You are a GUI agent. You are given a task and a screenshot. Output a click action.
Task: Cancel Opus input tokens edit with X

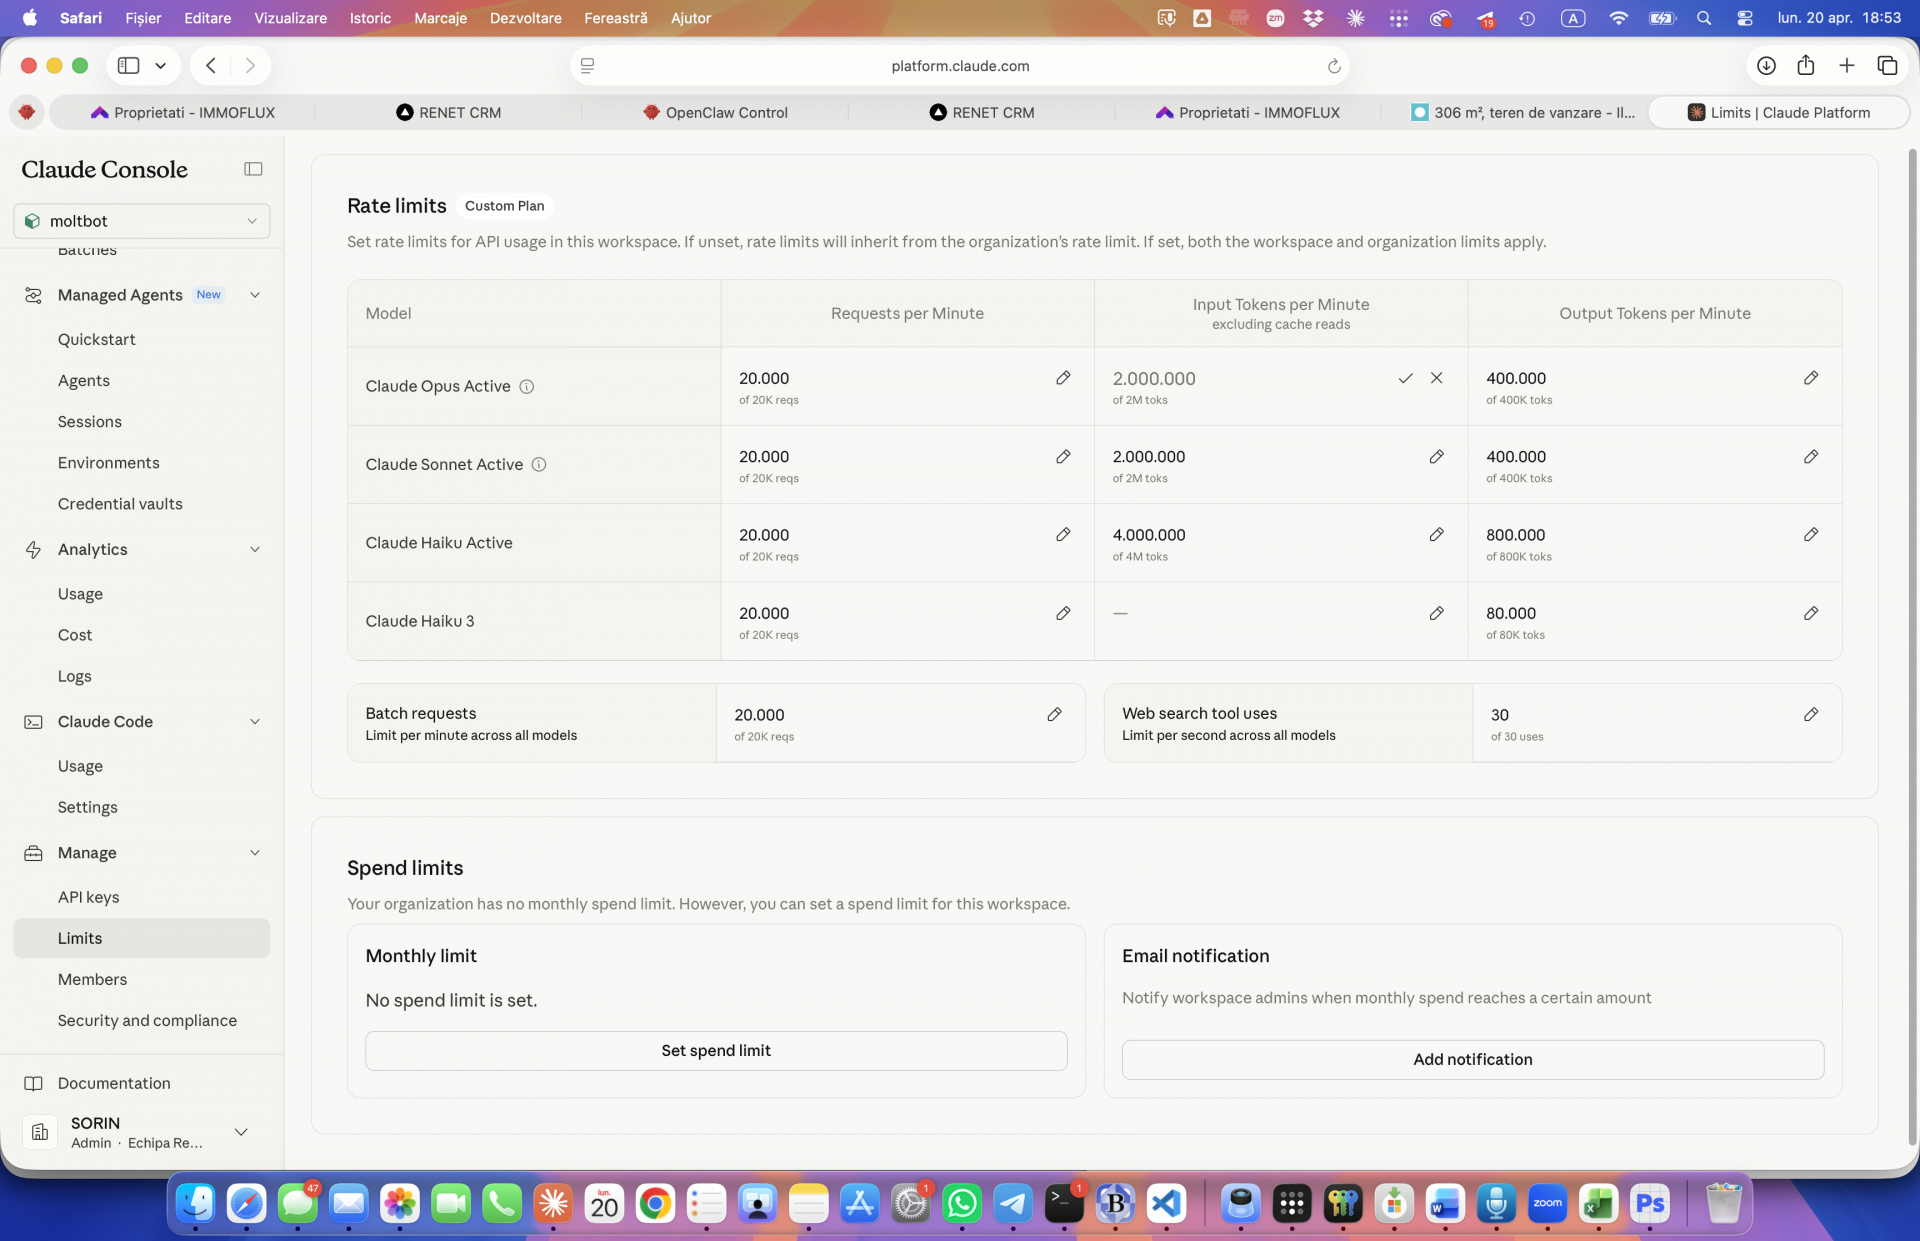point(1436,378)
